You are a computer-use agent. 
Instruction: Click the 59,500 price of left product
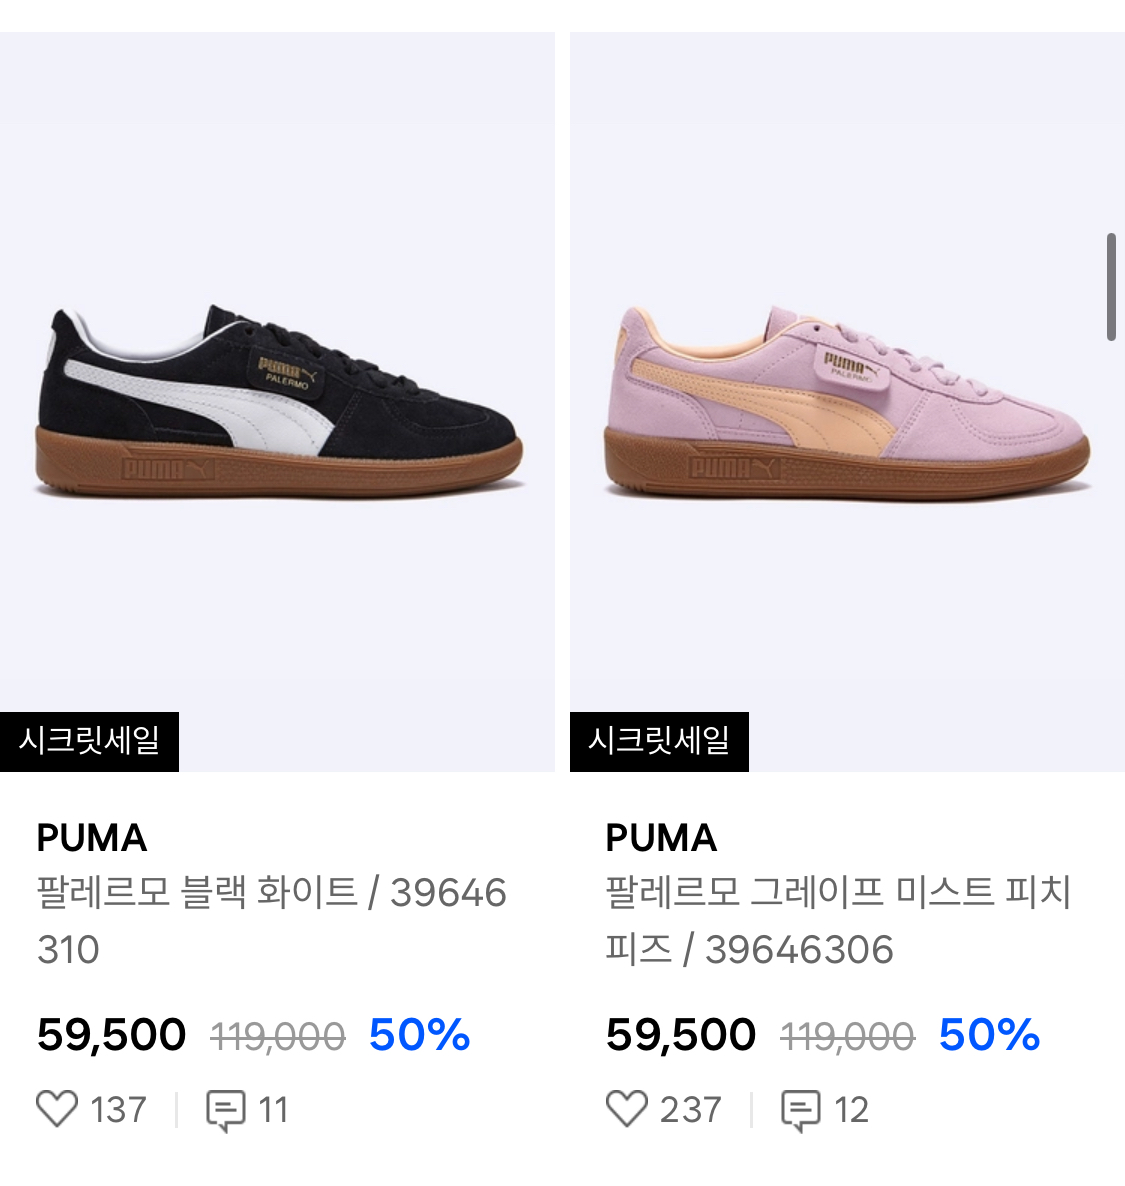(111, 1035)
